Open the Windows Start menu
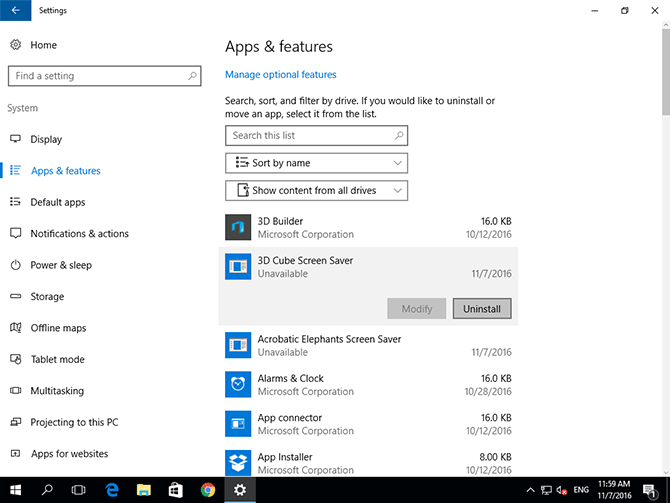This screenshot has width=670, height=503. click(x=15, y=490)
